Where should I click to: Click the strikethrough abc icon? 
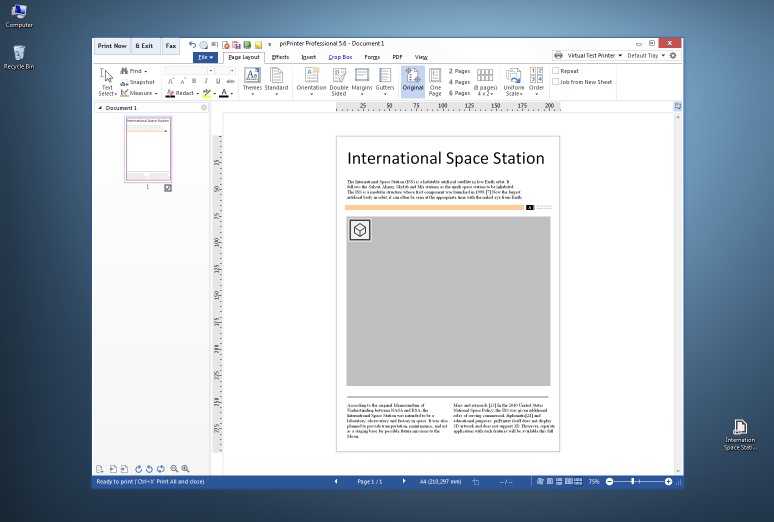tap(230, 81)
